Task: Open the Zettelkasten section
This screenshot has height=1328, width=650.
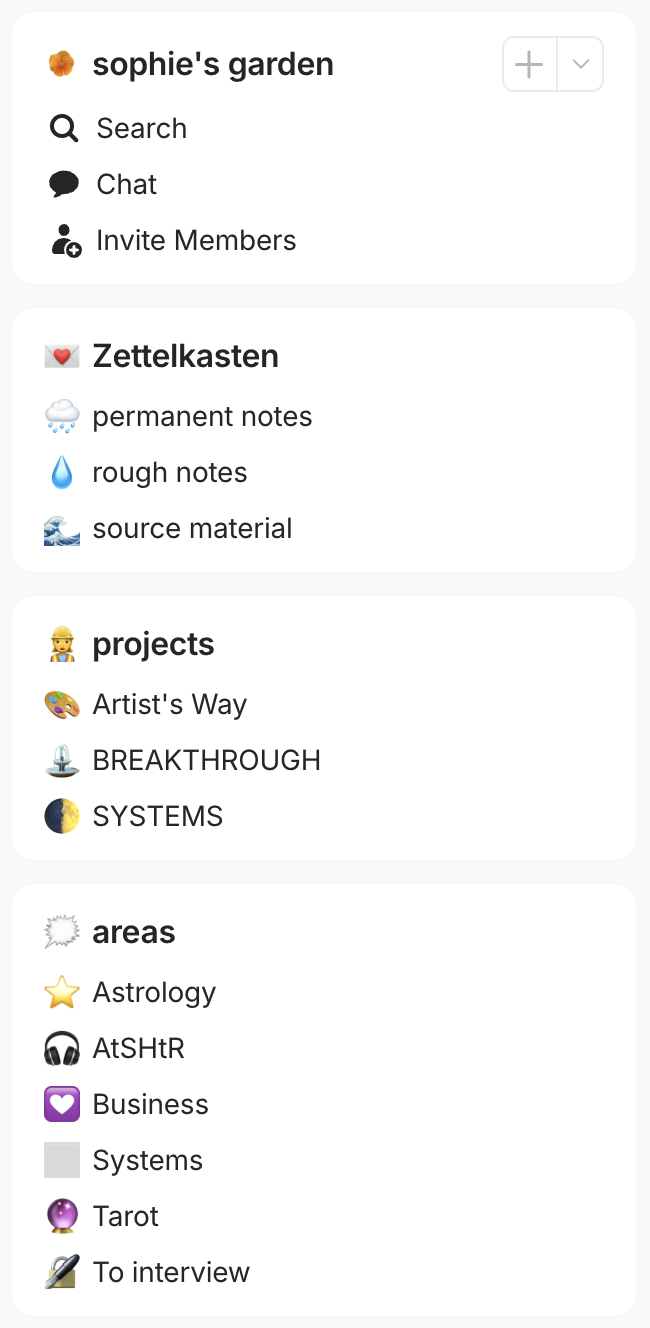Action: (x=185, y=356)
